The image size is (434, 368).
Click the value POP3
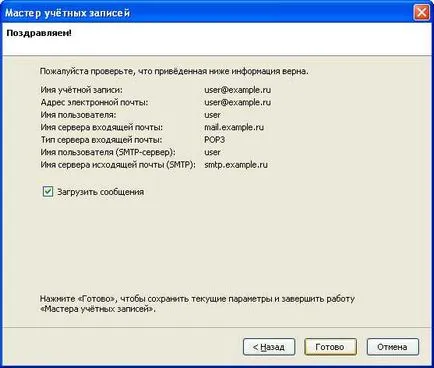(214, 140)
